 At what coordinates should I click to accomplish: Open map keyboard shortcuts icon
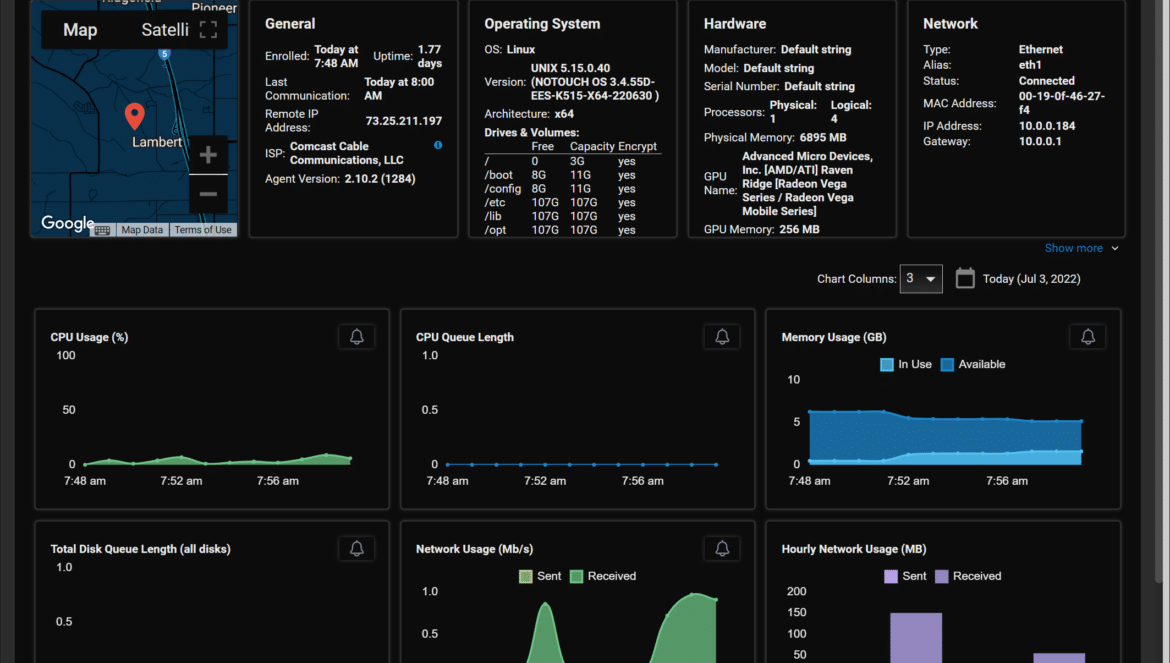(102, 230)
